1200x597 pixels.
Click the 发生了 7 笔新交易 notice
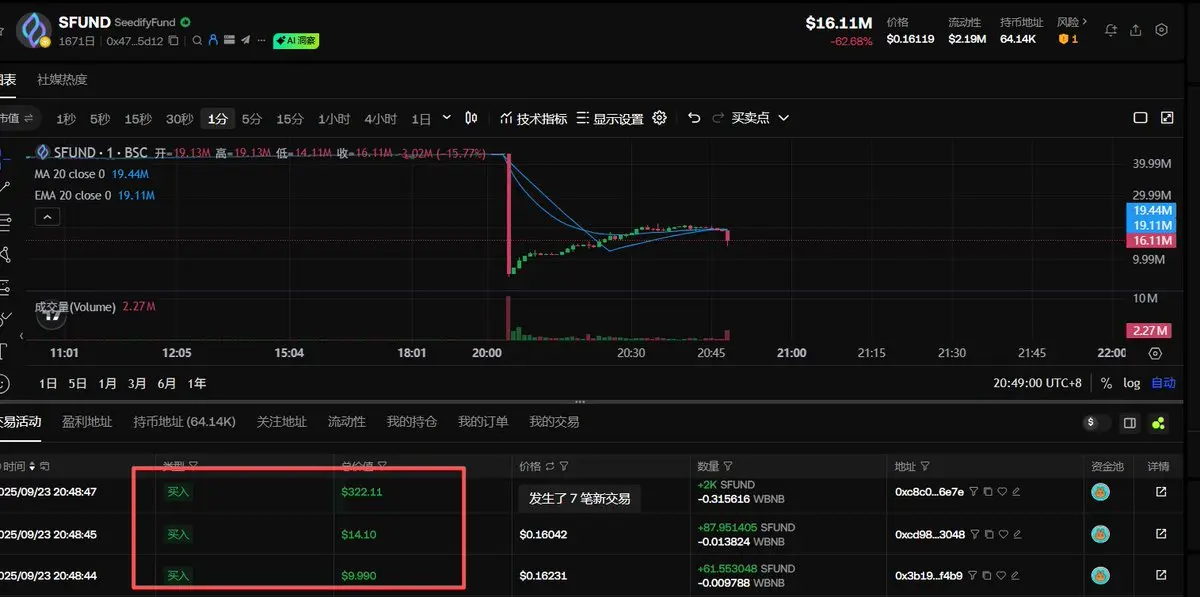[x=579, y=498]
